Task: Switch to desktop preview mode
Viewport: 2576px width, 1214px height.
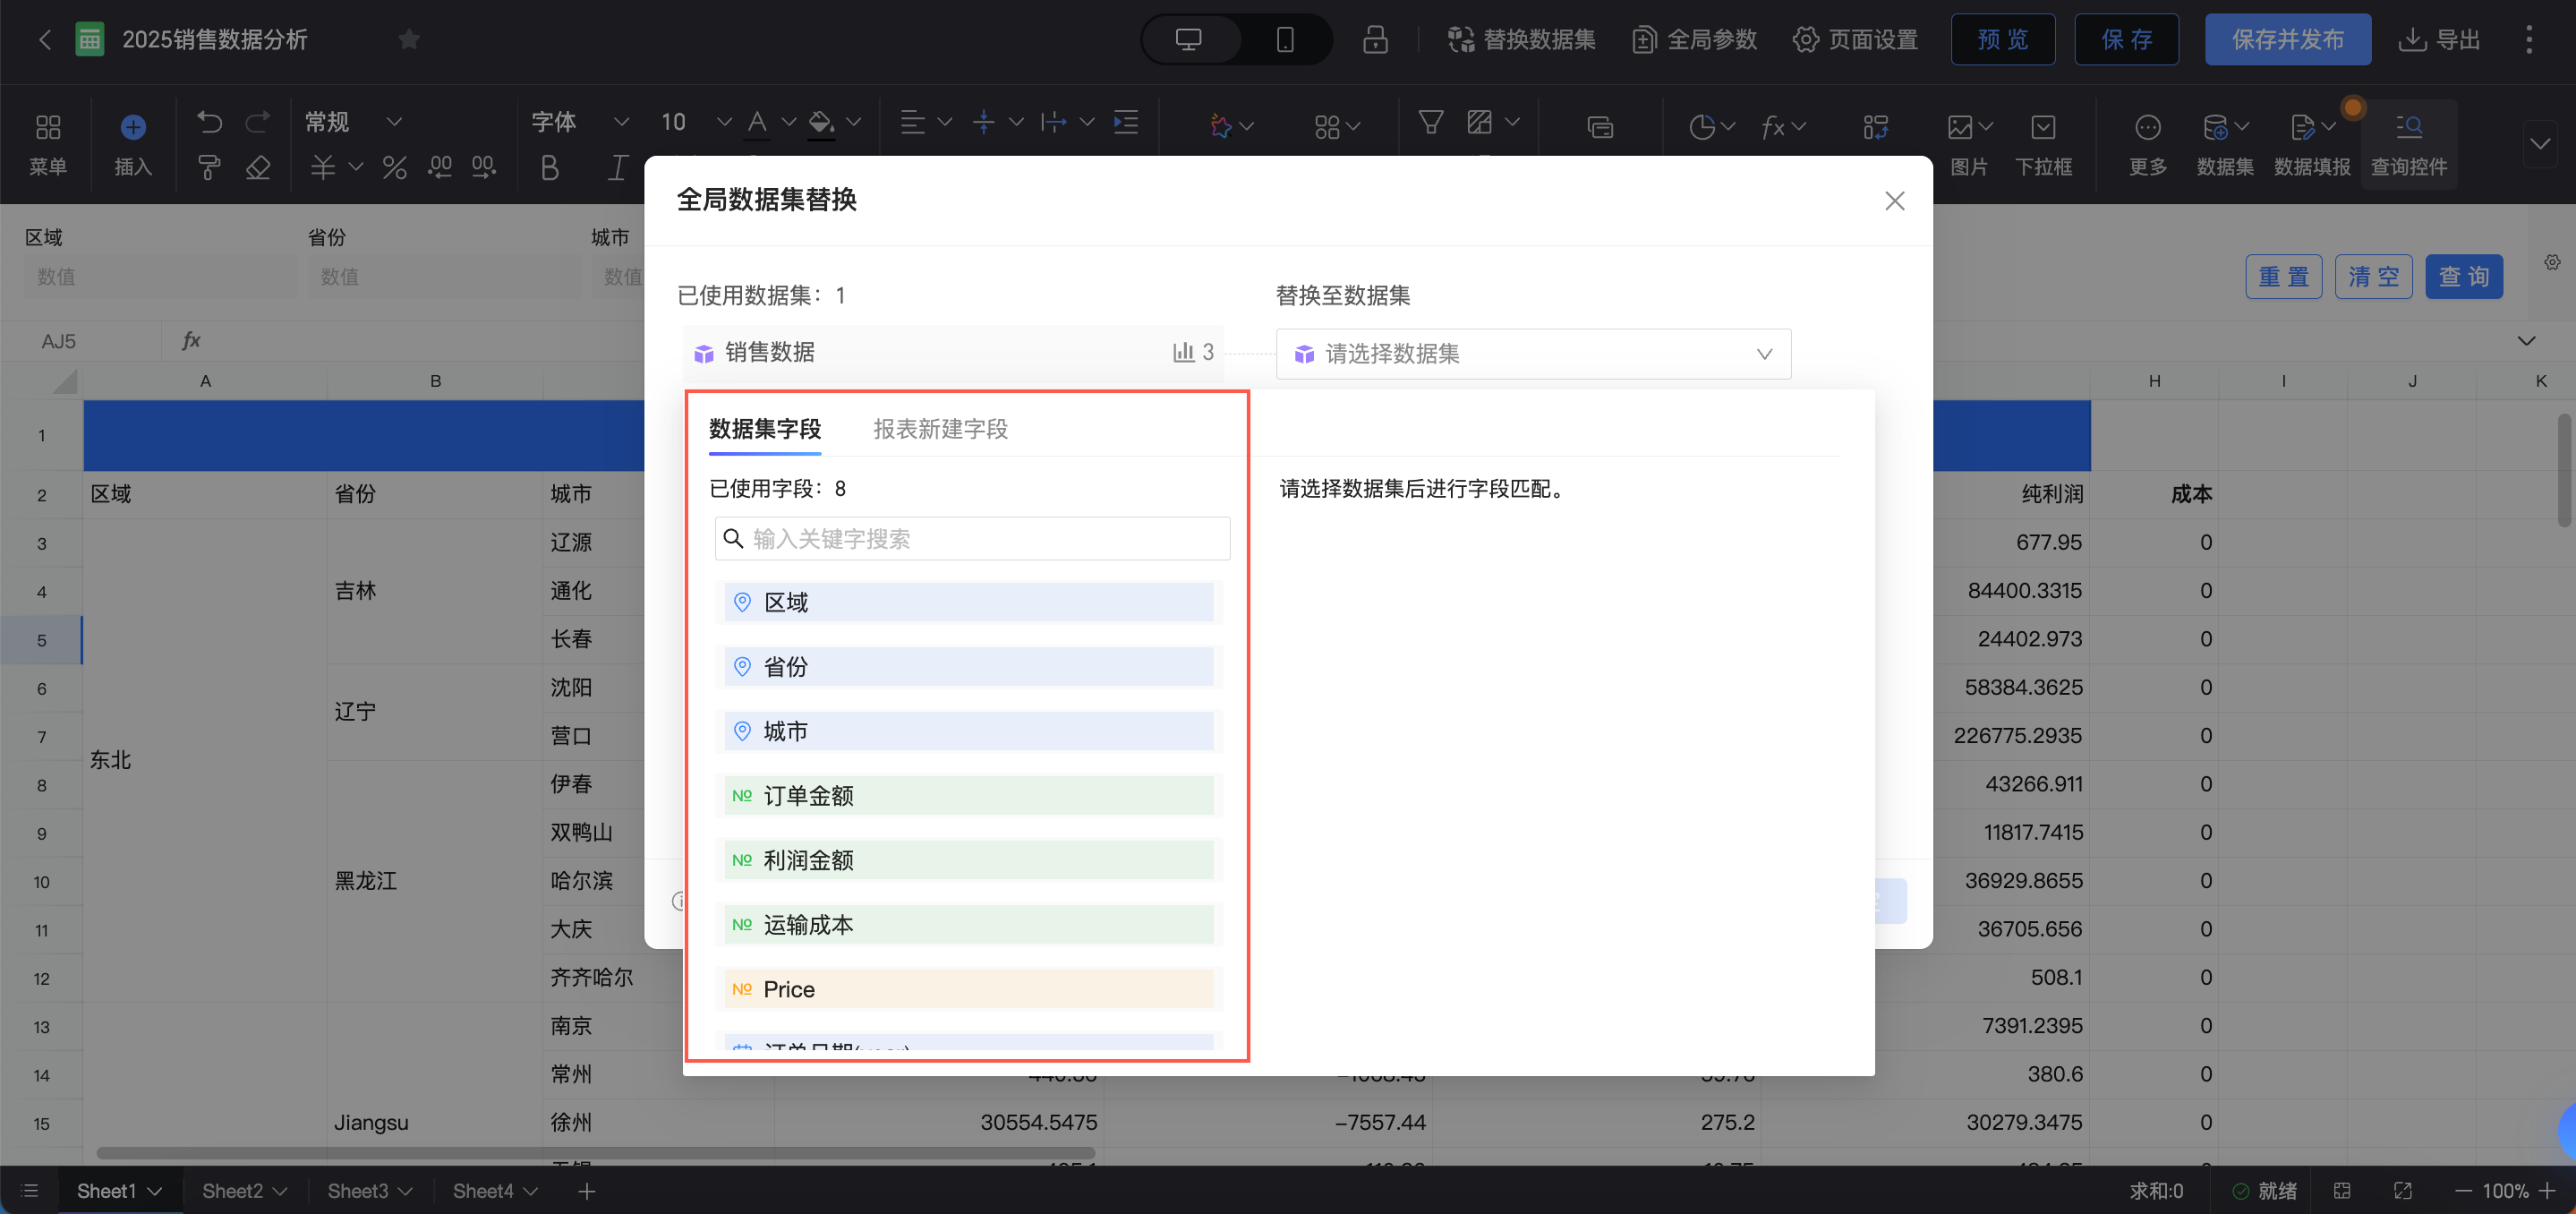Action: [x=1188, y=40]
